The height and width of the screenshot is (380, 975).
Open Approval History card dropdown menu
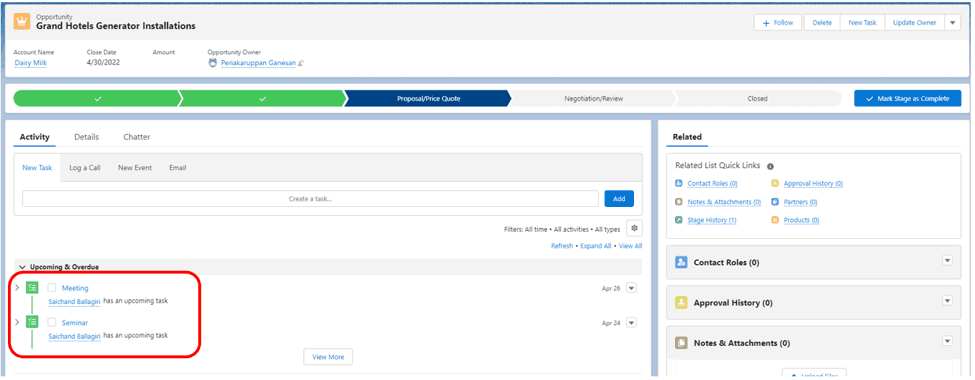point(947,300)
